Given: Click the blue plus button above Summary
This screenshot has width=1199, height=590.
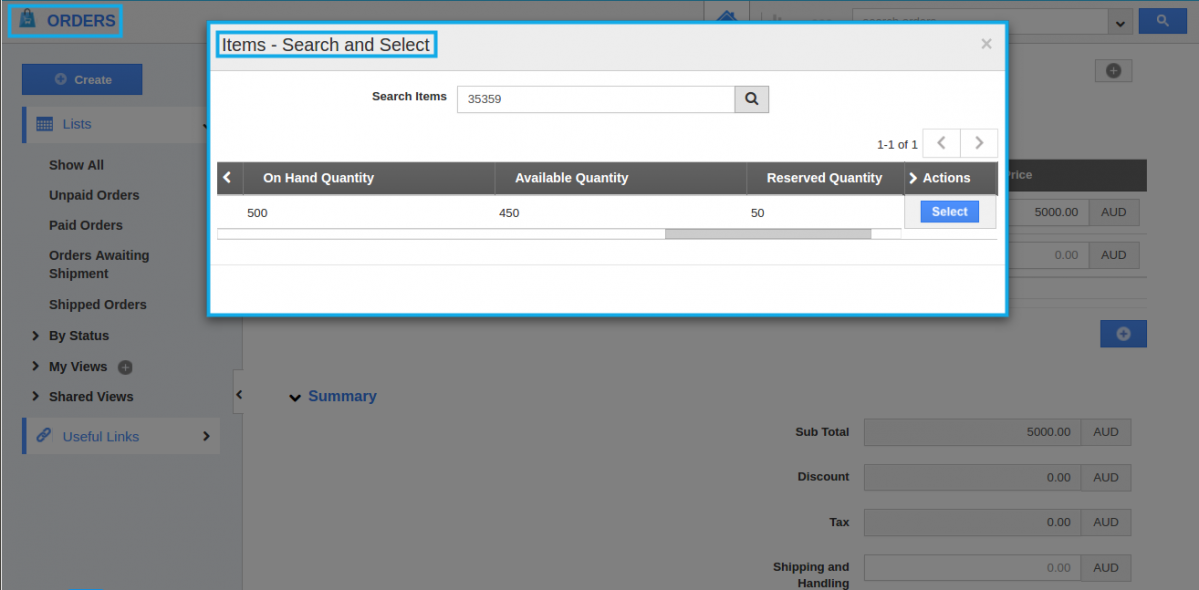Looking at the screenshot, I should [x=1123, y=334].
